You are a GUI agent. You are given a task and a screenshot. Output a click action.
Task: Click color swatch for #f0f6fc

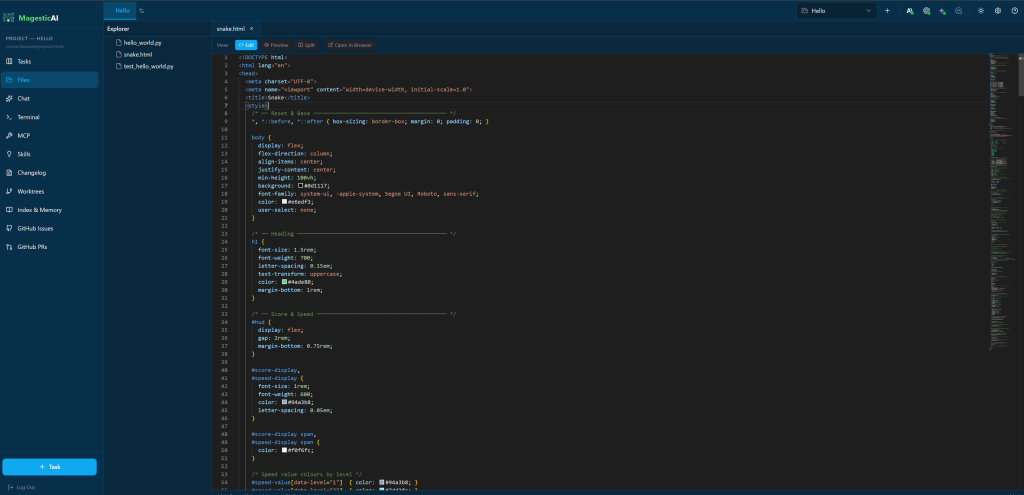[285, 450]
